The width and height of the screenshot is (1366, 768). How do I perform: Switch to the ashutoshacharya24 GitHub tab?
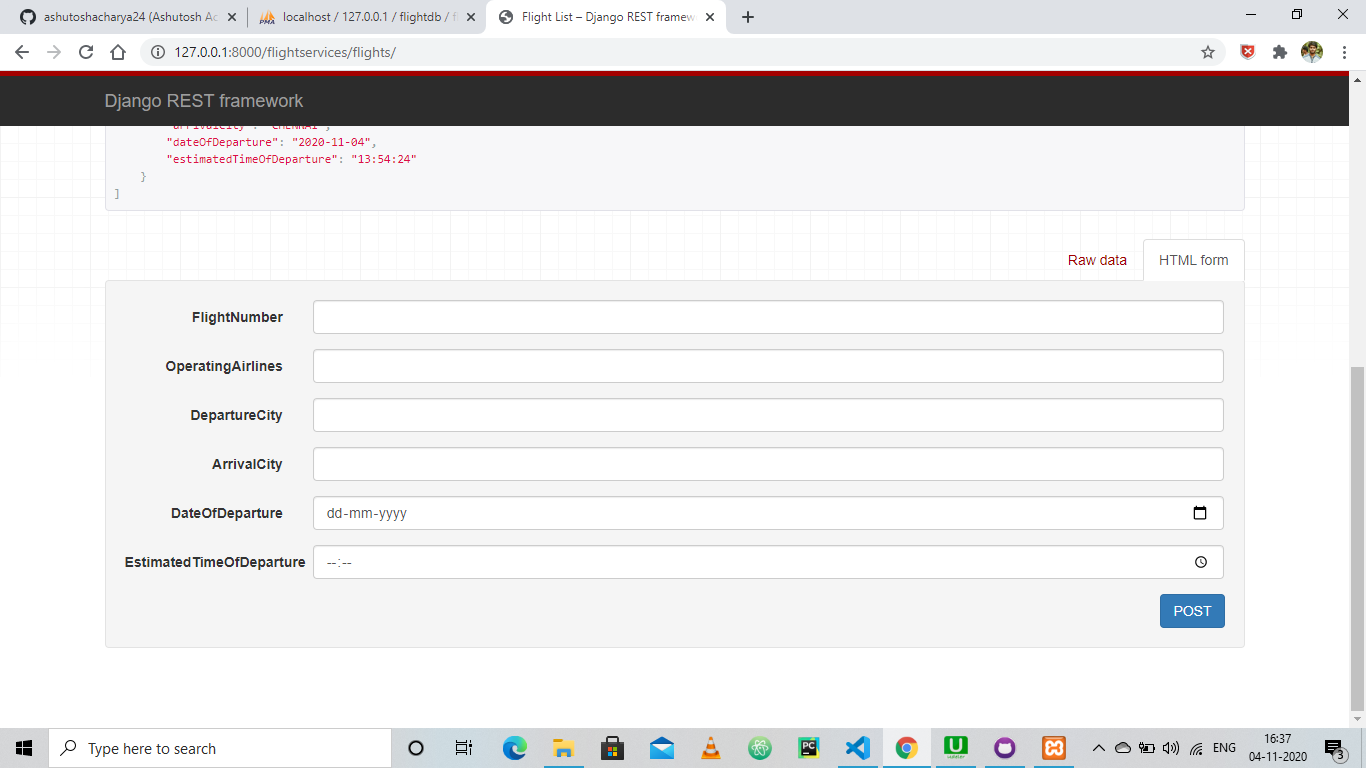(127, 17)
